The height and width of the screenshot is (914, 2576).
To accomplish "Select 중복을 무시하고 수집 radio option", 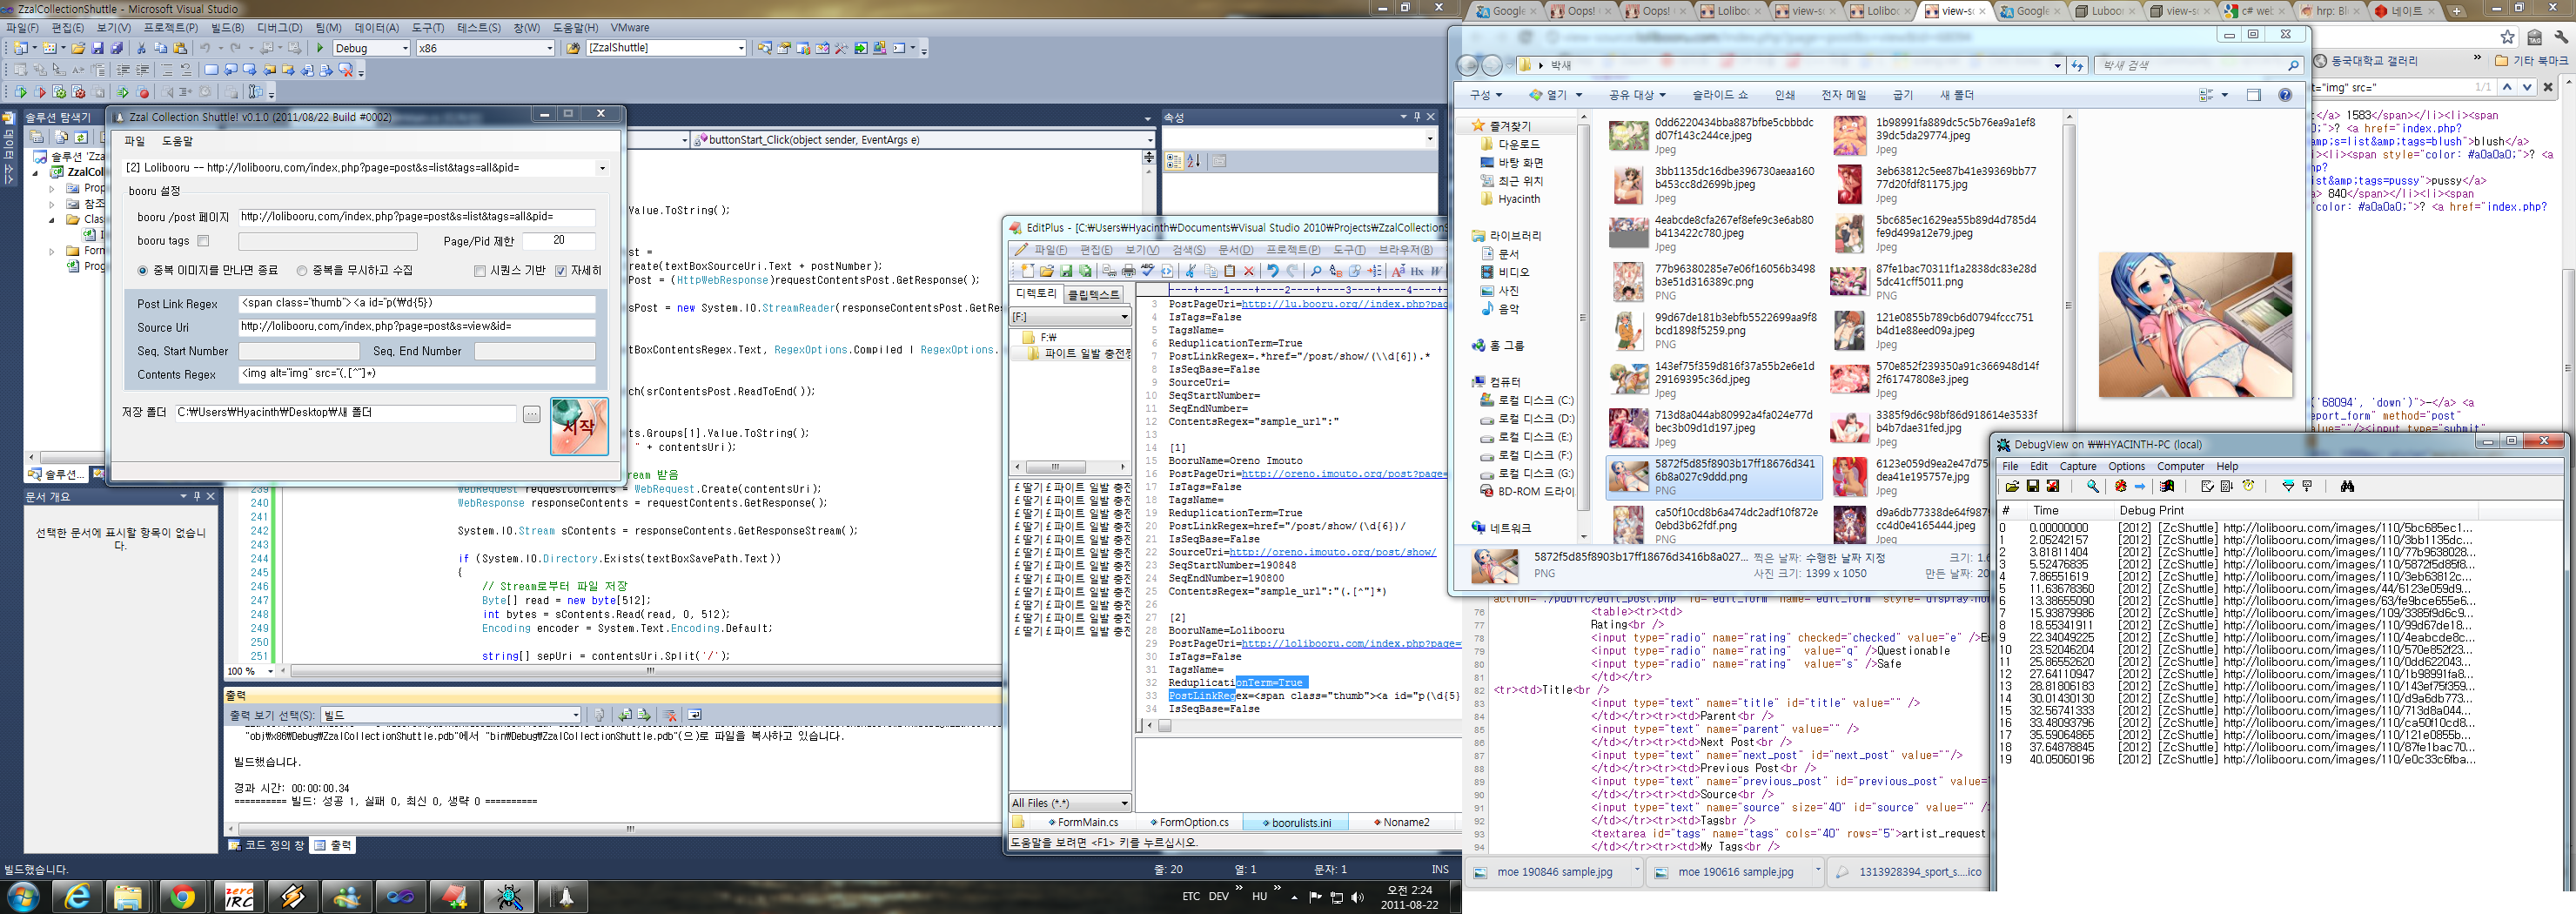I will pos(301,271).
